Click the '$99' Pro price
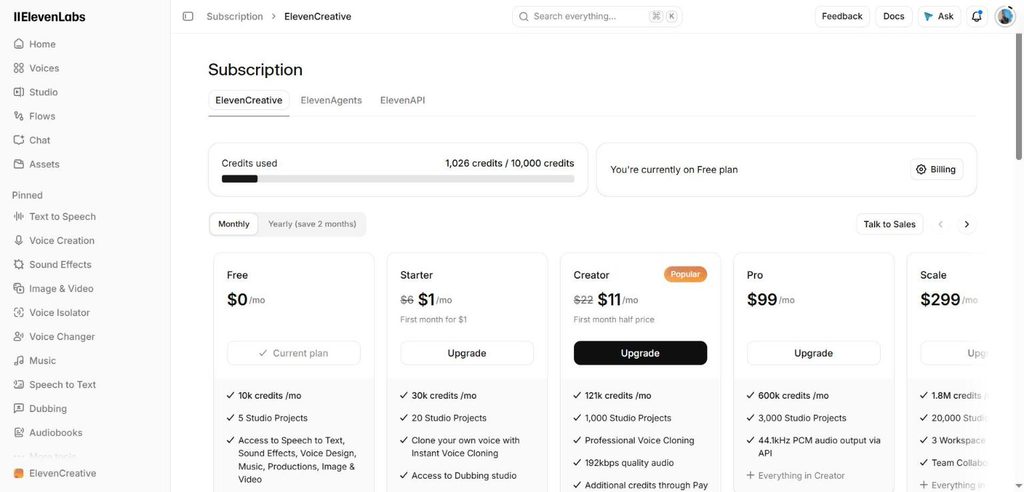1024x492 pixels. coord(761,299)
